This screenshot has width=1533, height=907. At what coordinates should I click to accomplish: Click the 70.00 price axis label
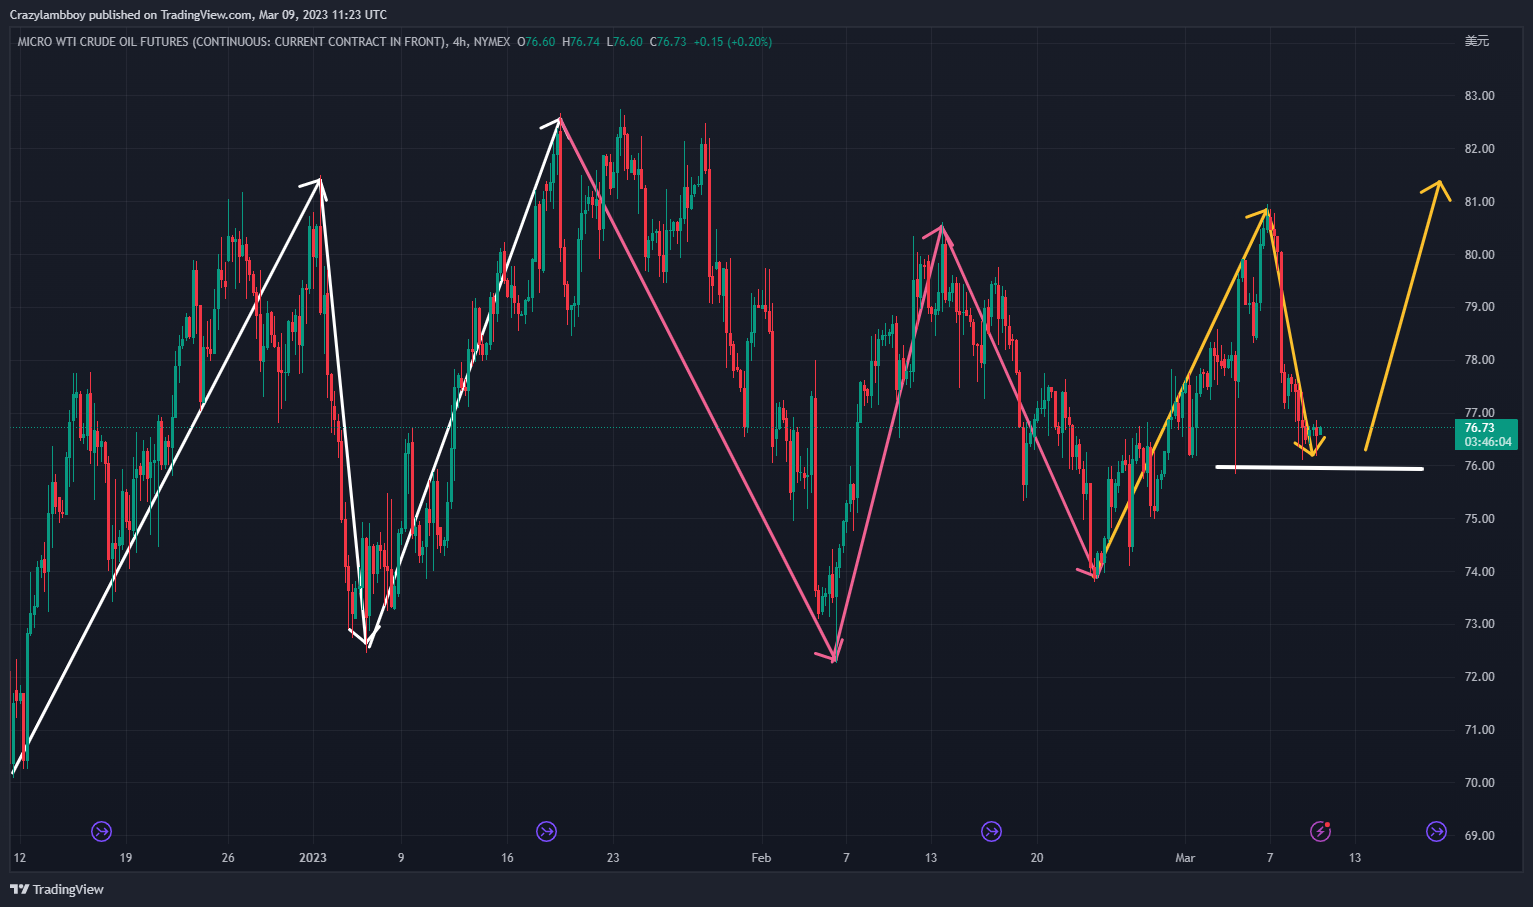[x=1479, y=783]
